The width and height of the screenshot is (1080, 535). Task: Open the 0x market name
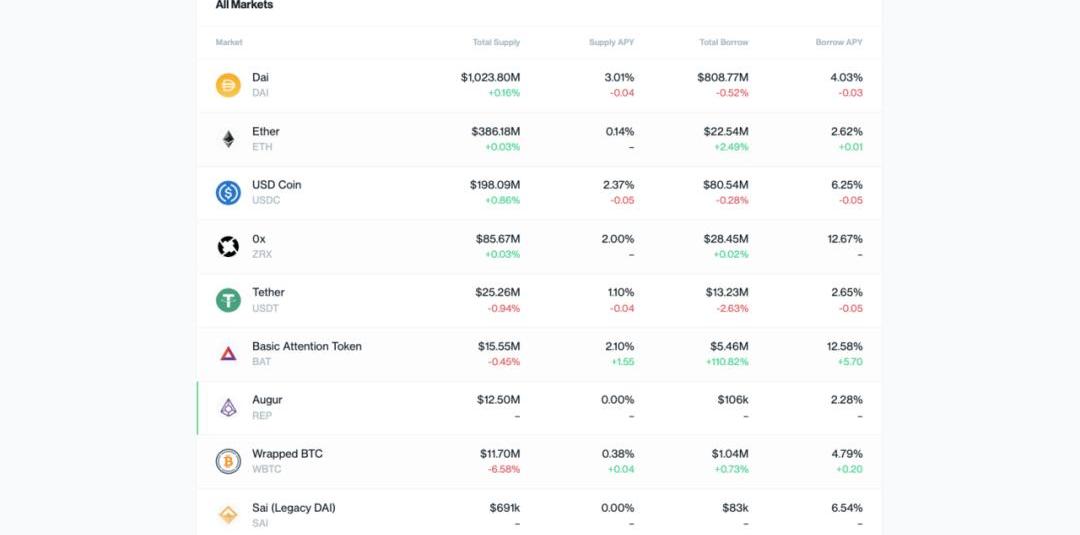click(258, 239)
